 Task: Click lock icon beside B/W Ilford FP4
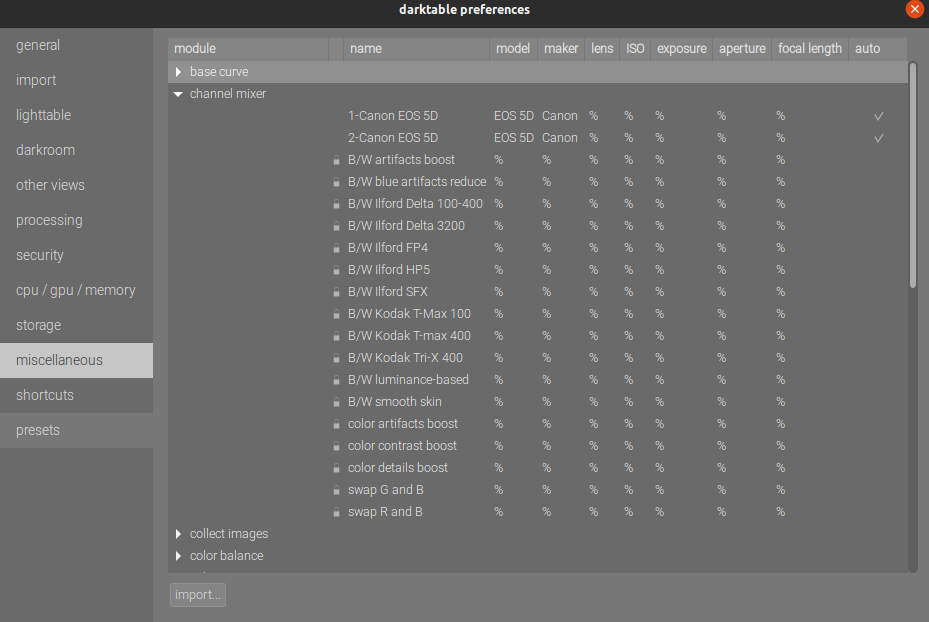(336, 248)
